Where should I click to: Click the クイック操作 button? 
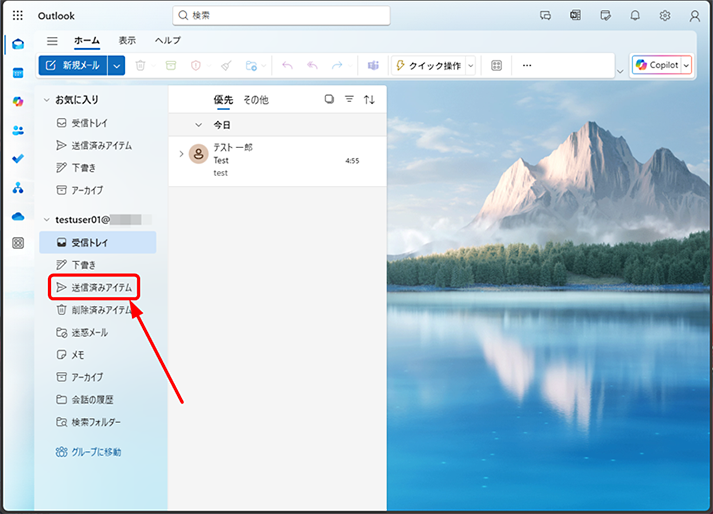point(429,66)
